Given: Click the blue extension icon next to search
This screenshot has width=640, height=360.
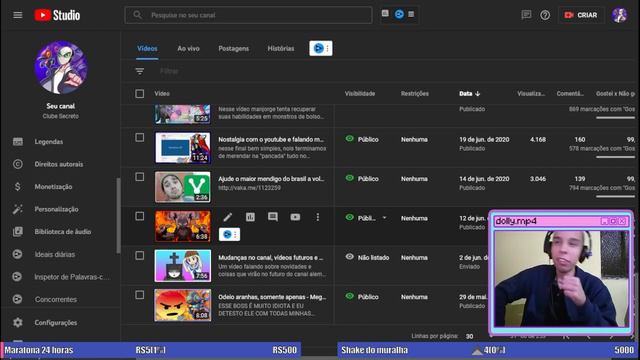Looking at the screenshot, I should pos(399,14).
